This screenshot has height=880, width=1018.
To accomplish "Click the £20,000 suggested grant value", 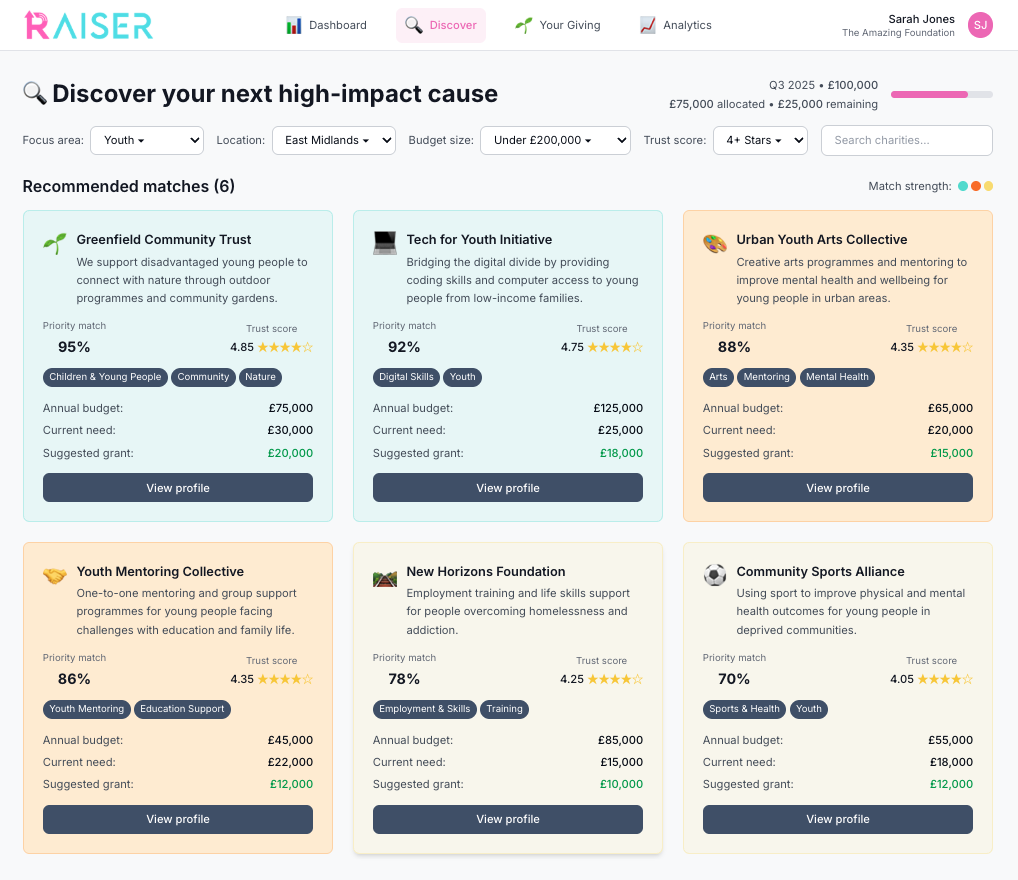I will tap(290, 453).
